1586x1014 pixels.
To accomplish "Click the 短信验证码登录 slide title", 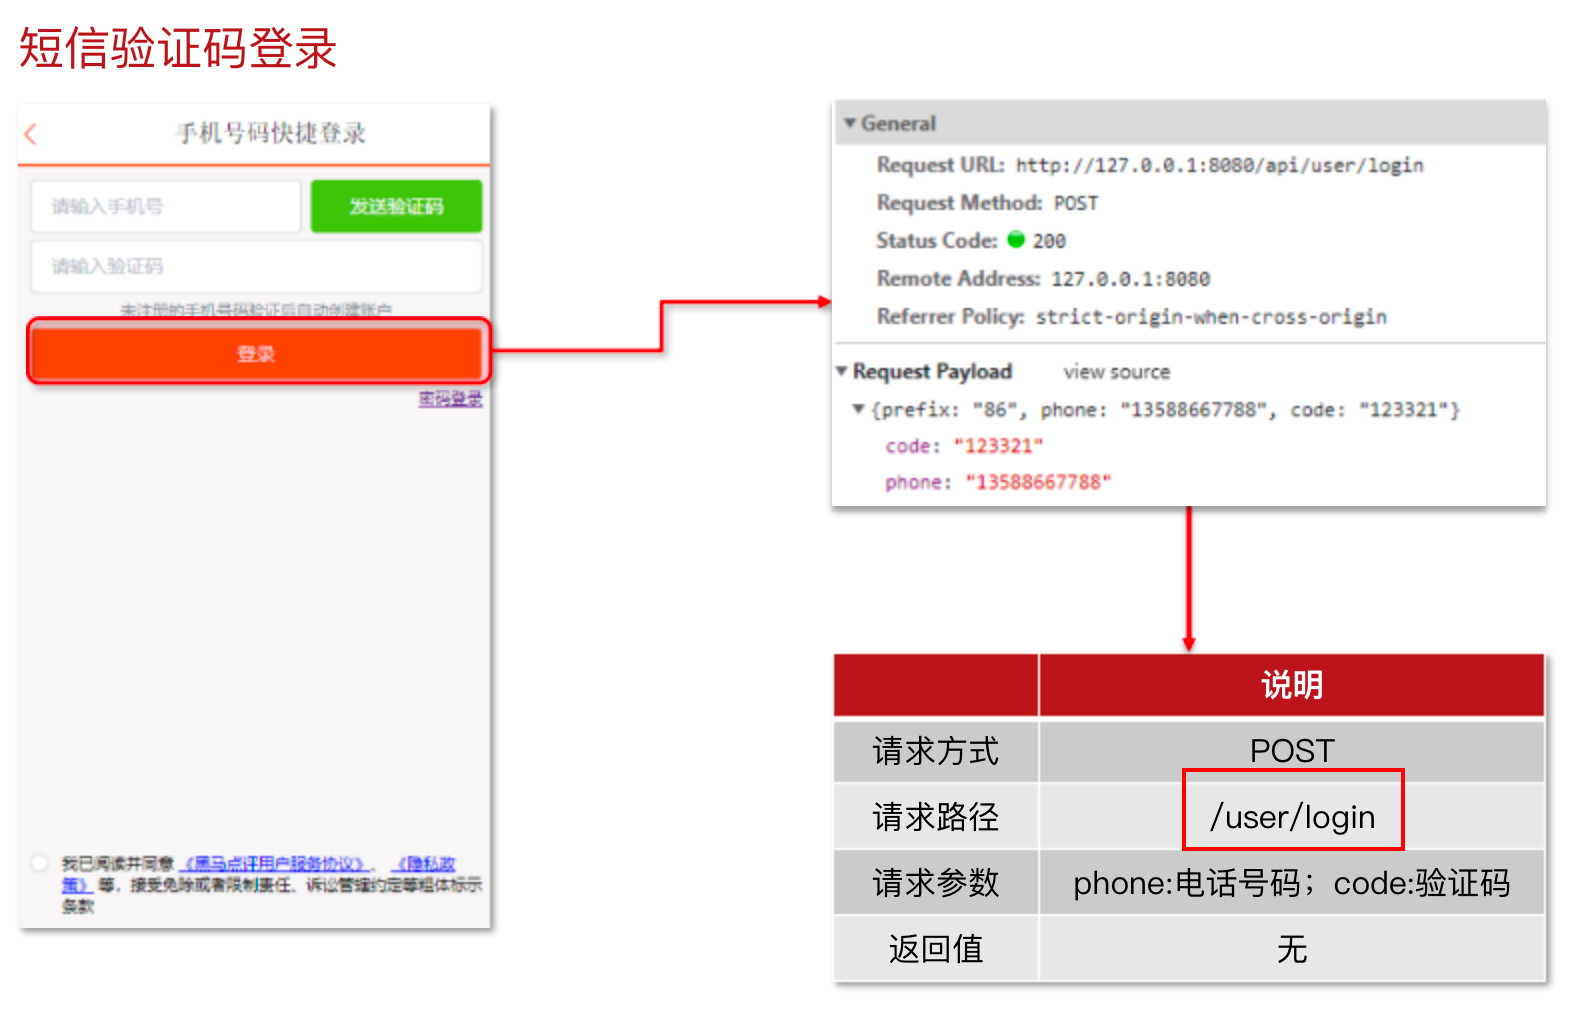I will pyautogui.click(x=178, y=48).
